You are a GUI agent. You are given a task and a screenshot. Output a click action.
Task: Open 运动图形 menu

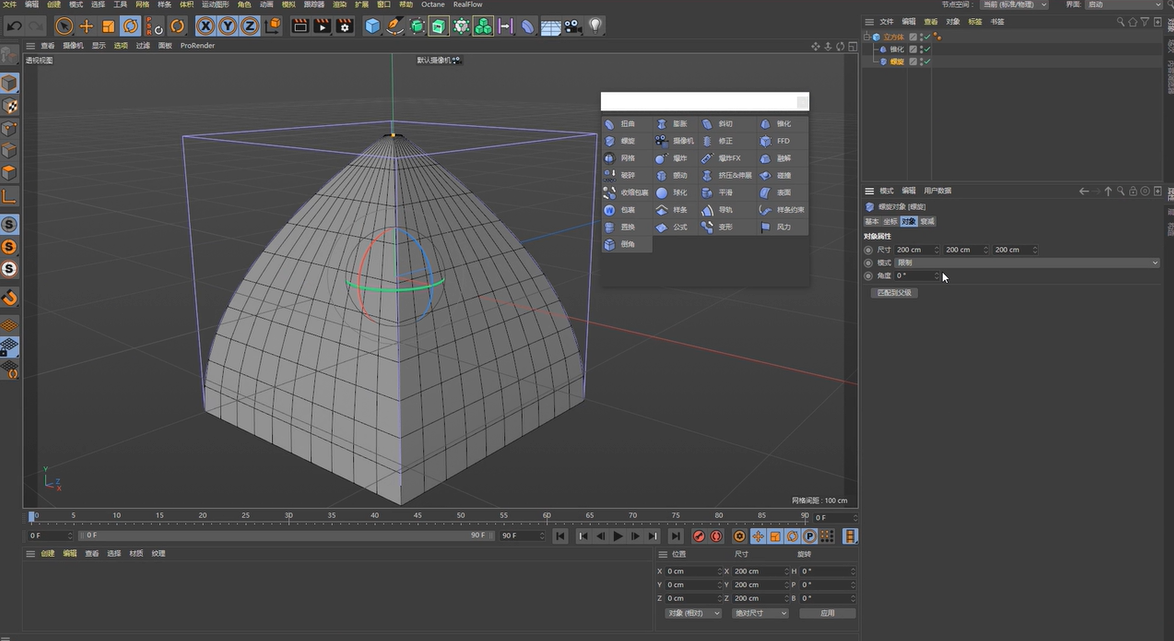click(215, 4)
